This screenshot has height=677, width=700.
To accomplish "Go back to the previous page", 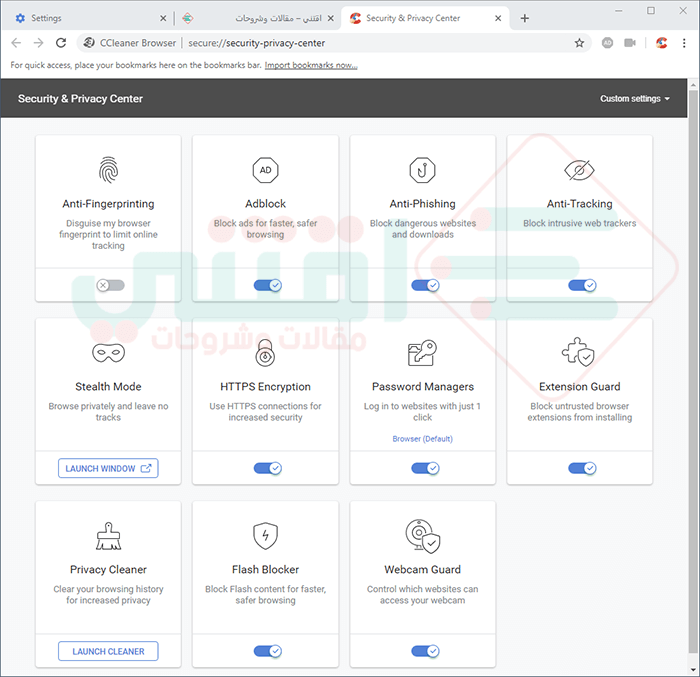I will tap(16, 43).
